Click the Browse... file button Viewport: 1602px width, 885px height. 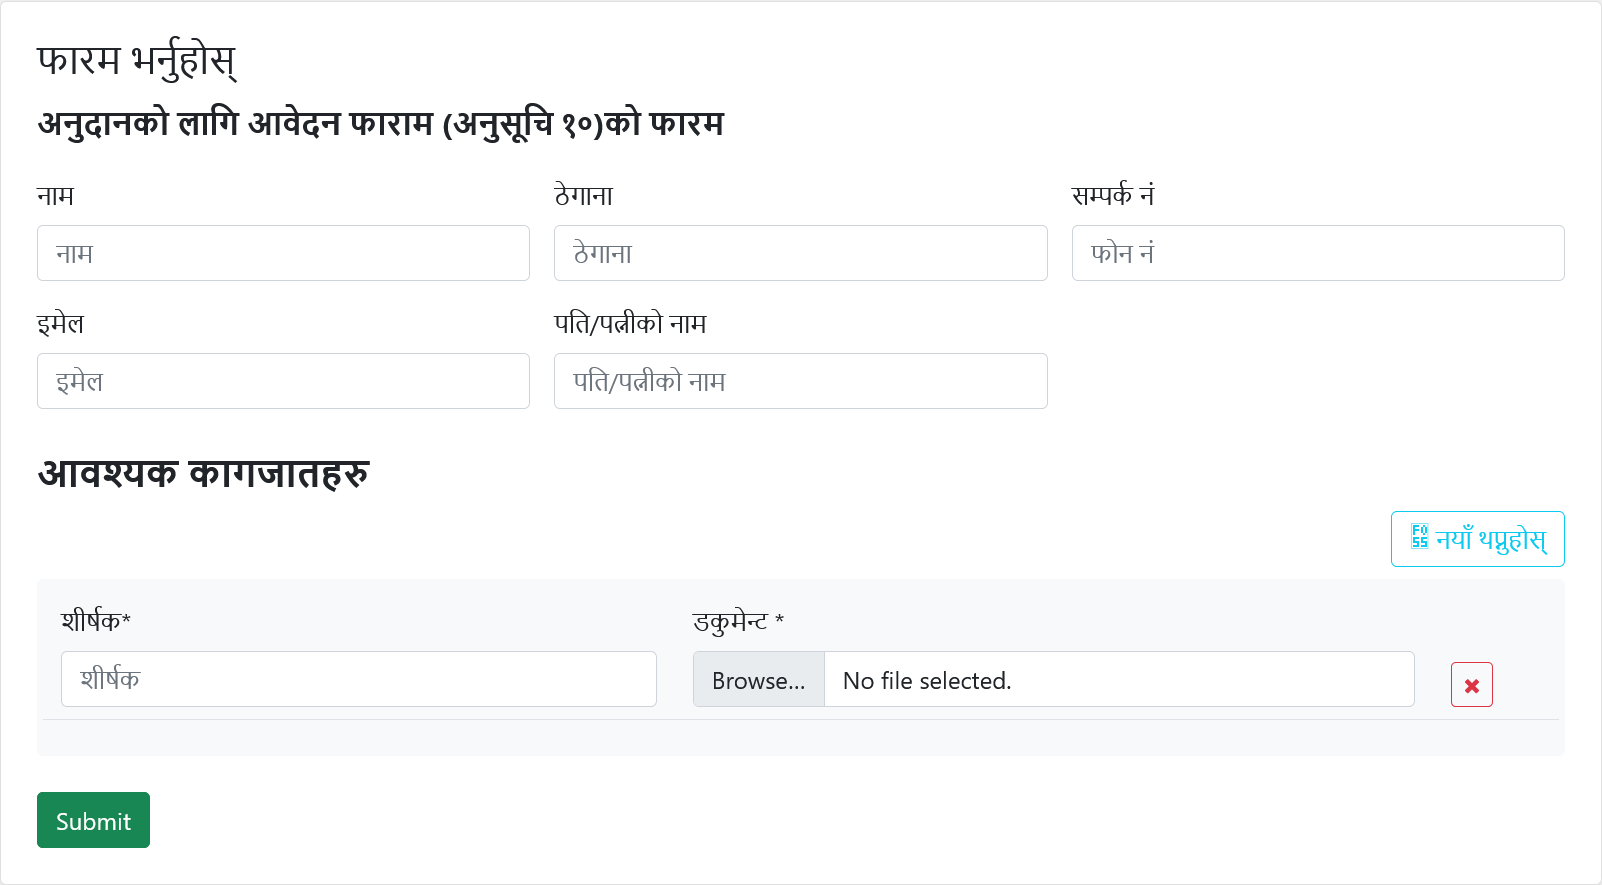pos(758,680)
